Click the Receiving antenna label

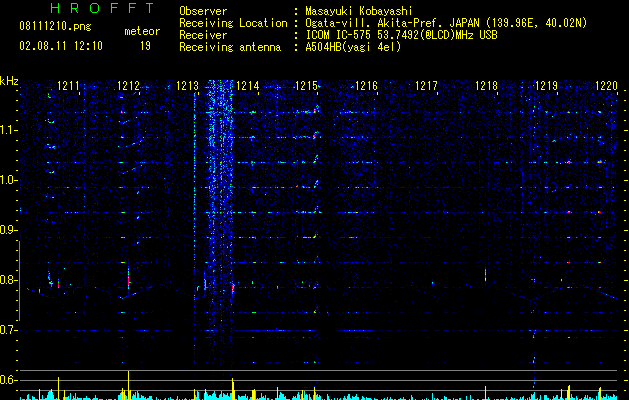pyautogui.click(x=230, y=47)
